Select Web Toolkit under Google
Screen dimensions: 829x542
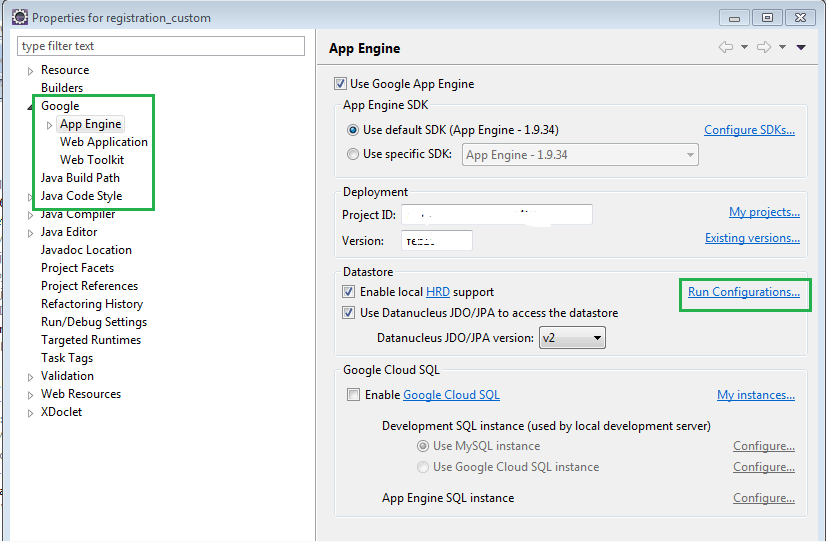[92, 160]
